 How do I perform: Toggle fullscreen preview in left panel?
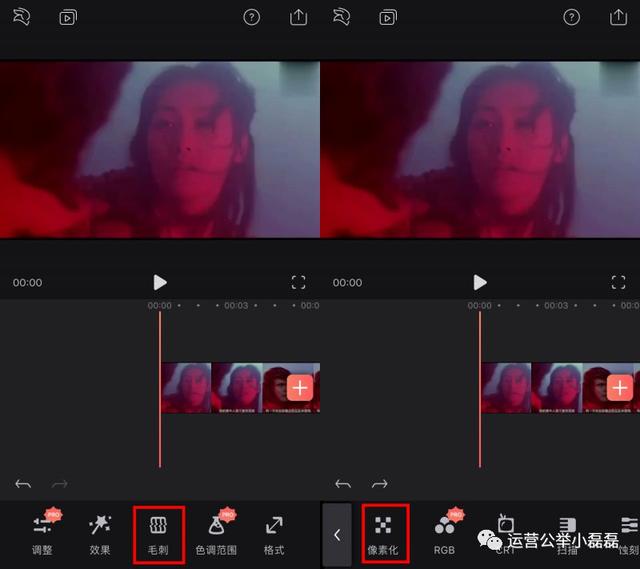(x=299, y=282)
